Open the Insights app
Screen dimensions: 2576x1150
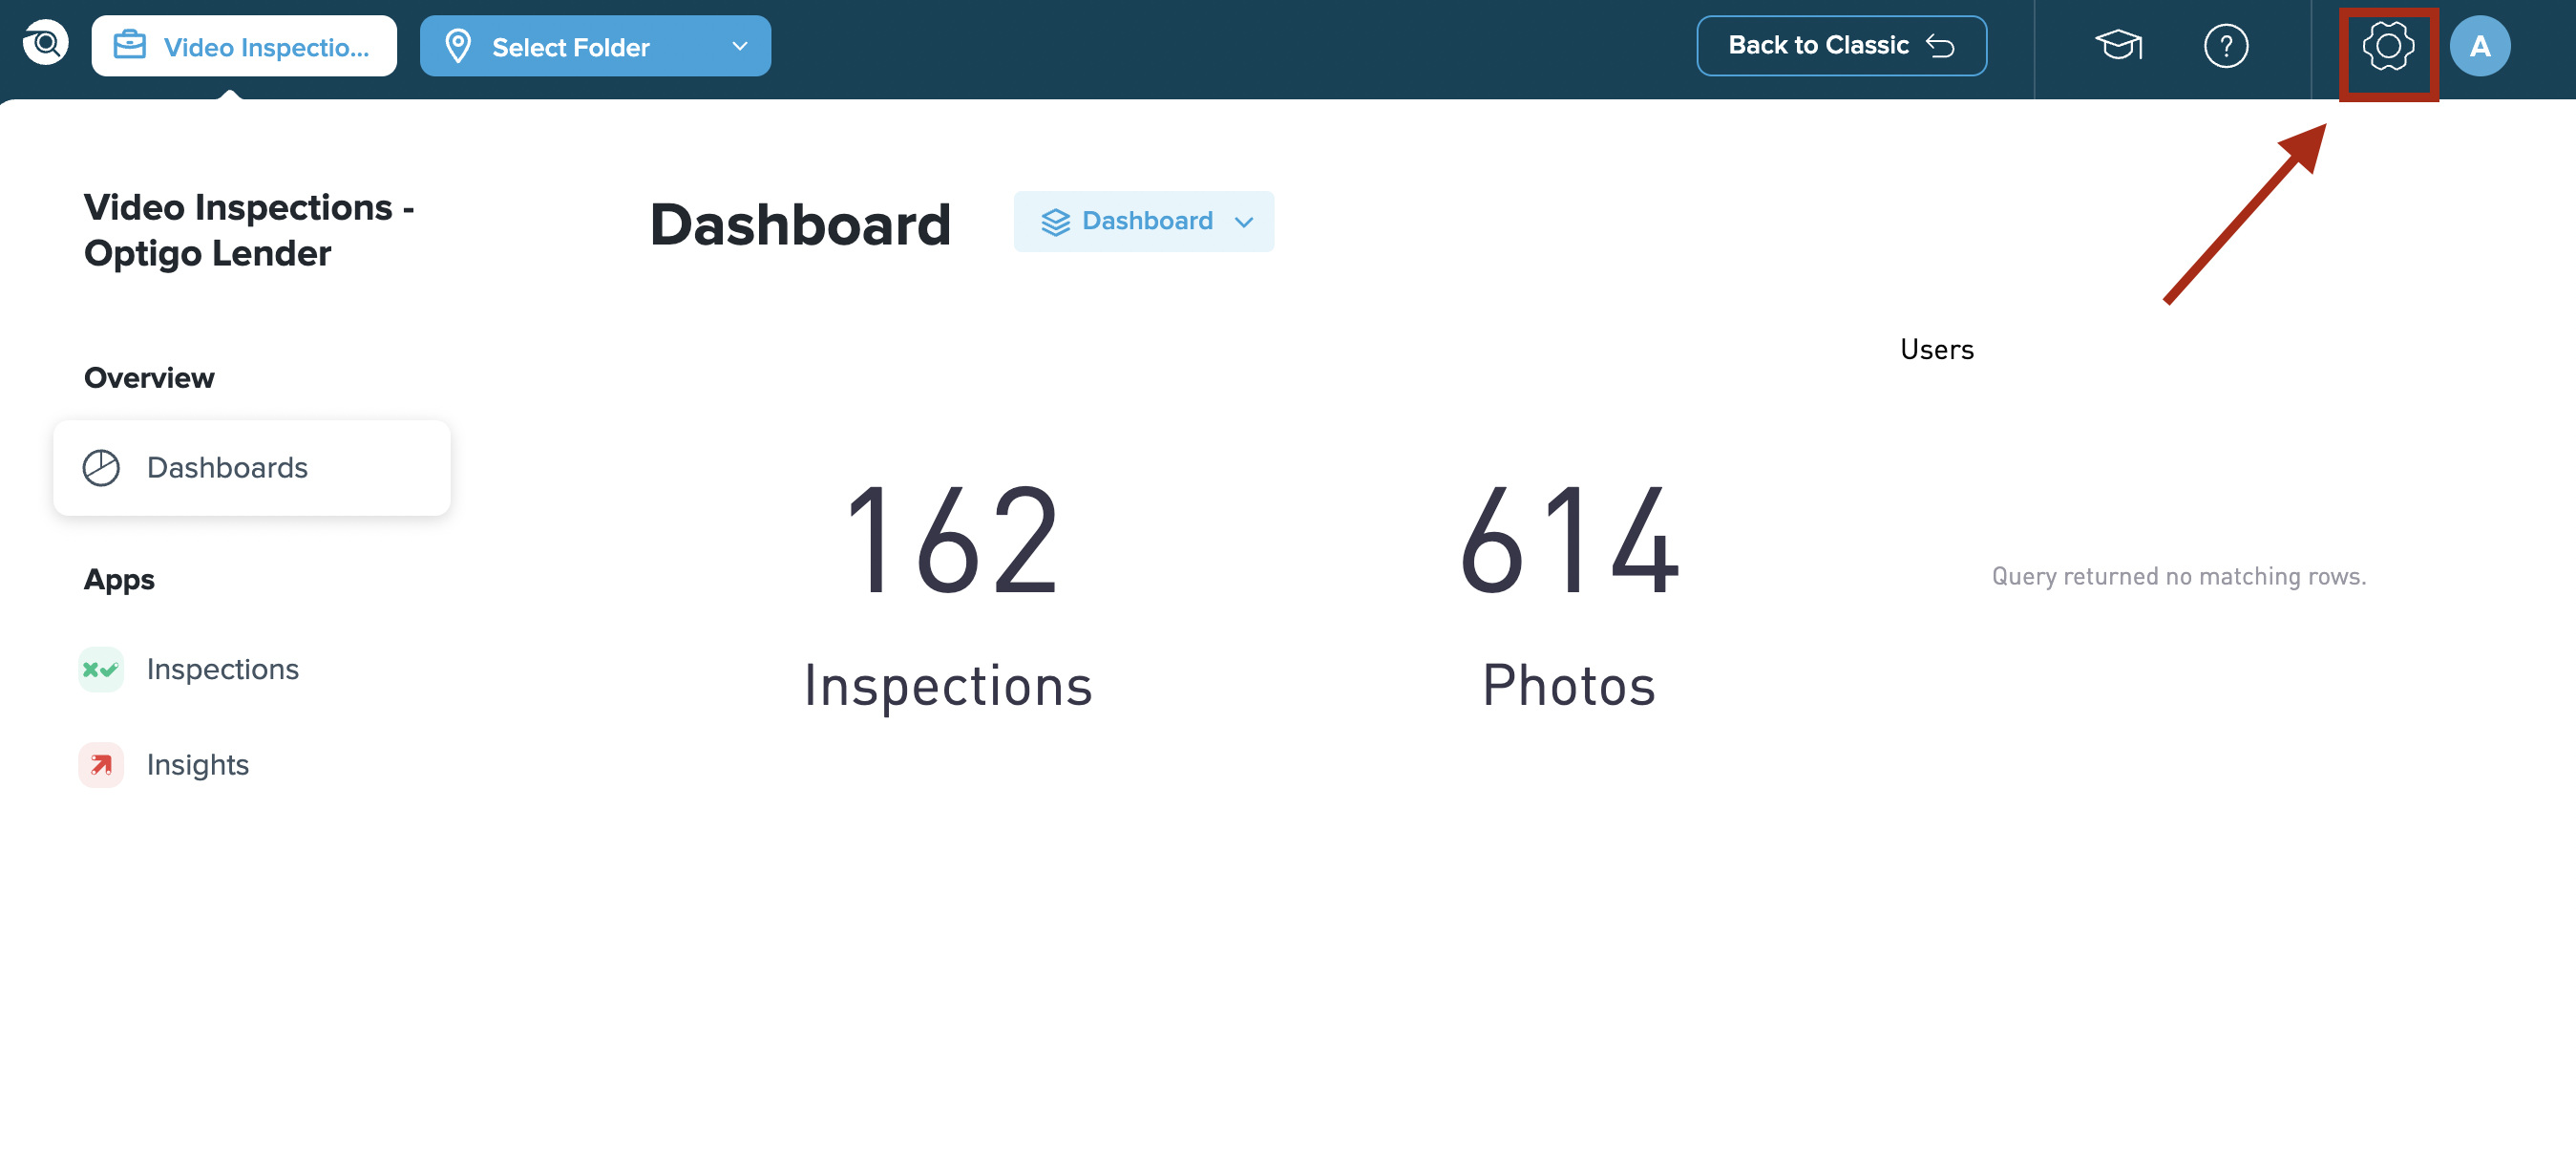[165, 765]
